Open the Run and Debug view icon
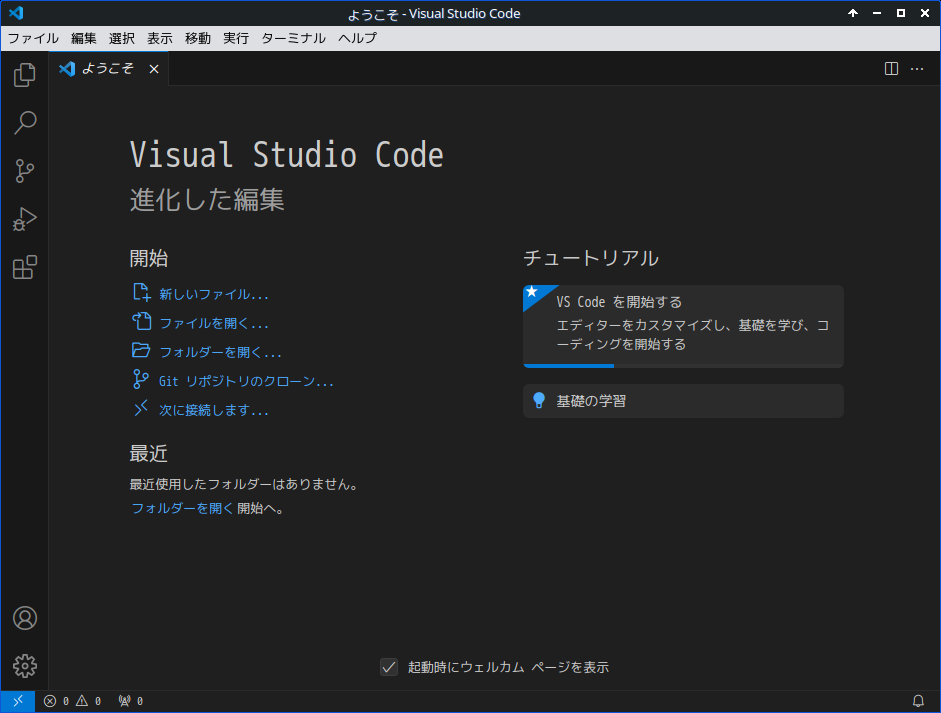This screenshot has width=941, height=713. coord(25,219)
